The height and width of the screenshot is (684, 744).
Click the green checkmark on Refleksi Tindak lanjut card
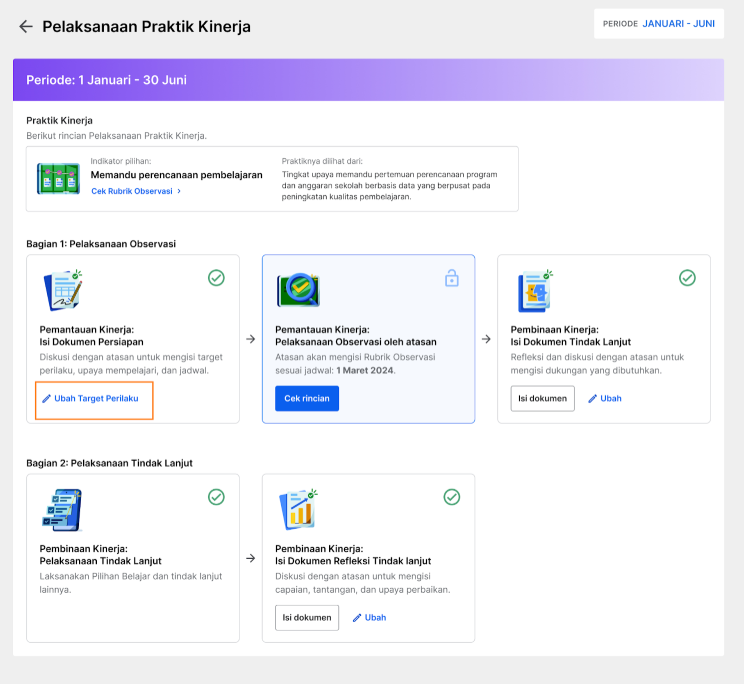(452, 497)
